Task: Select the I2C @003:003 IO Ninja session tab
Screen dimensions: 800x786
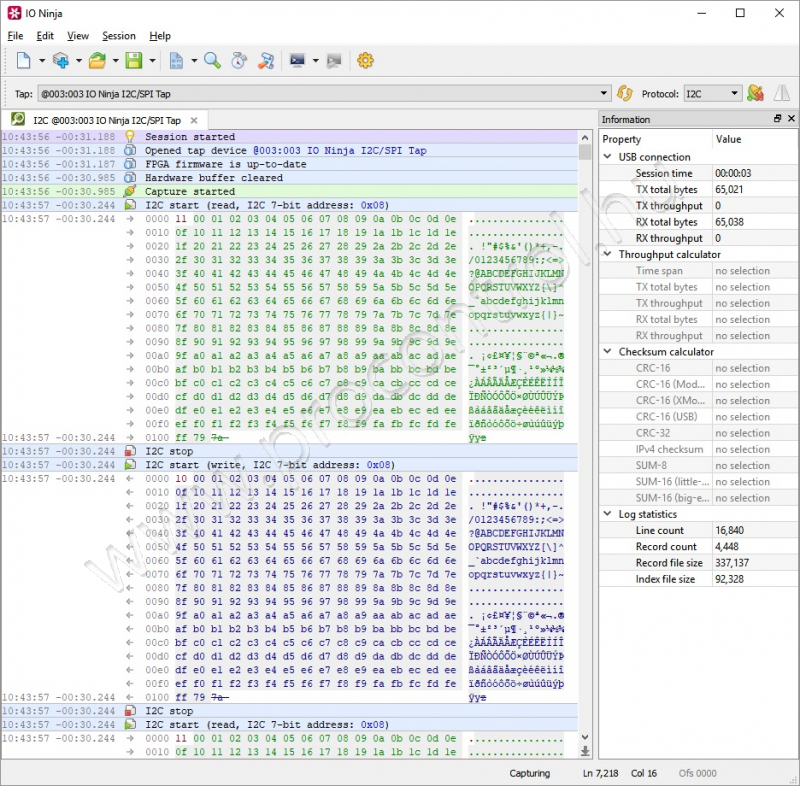Action: point(105,120)
